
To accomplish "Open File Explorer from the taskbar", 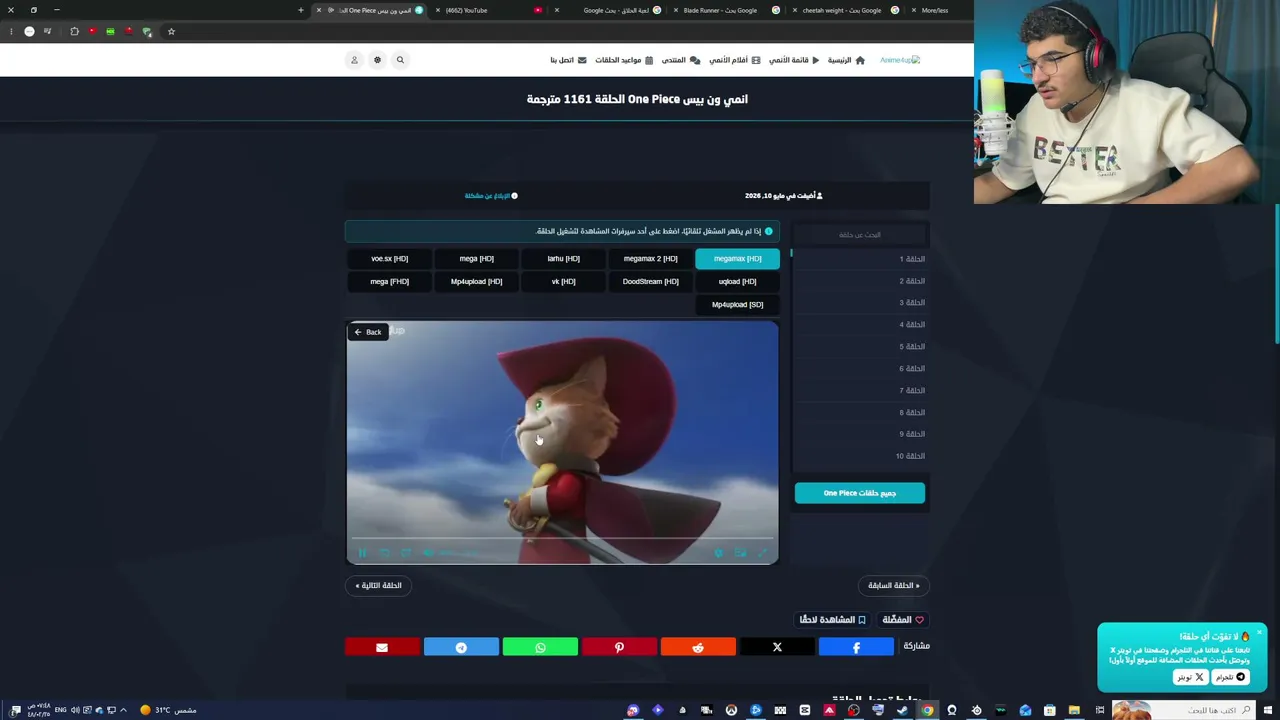I will [1074, 710].
